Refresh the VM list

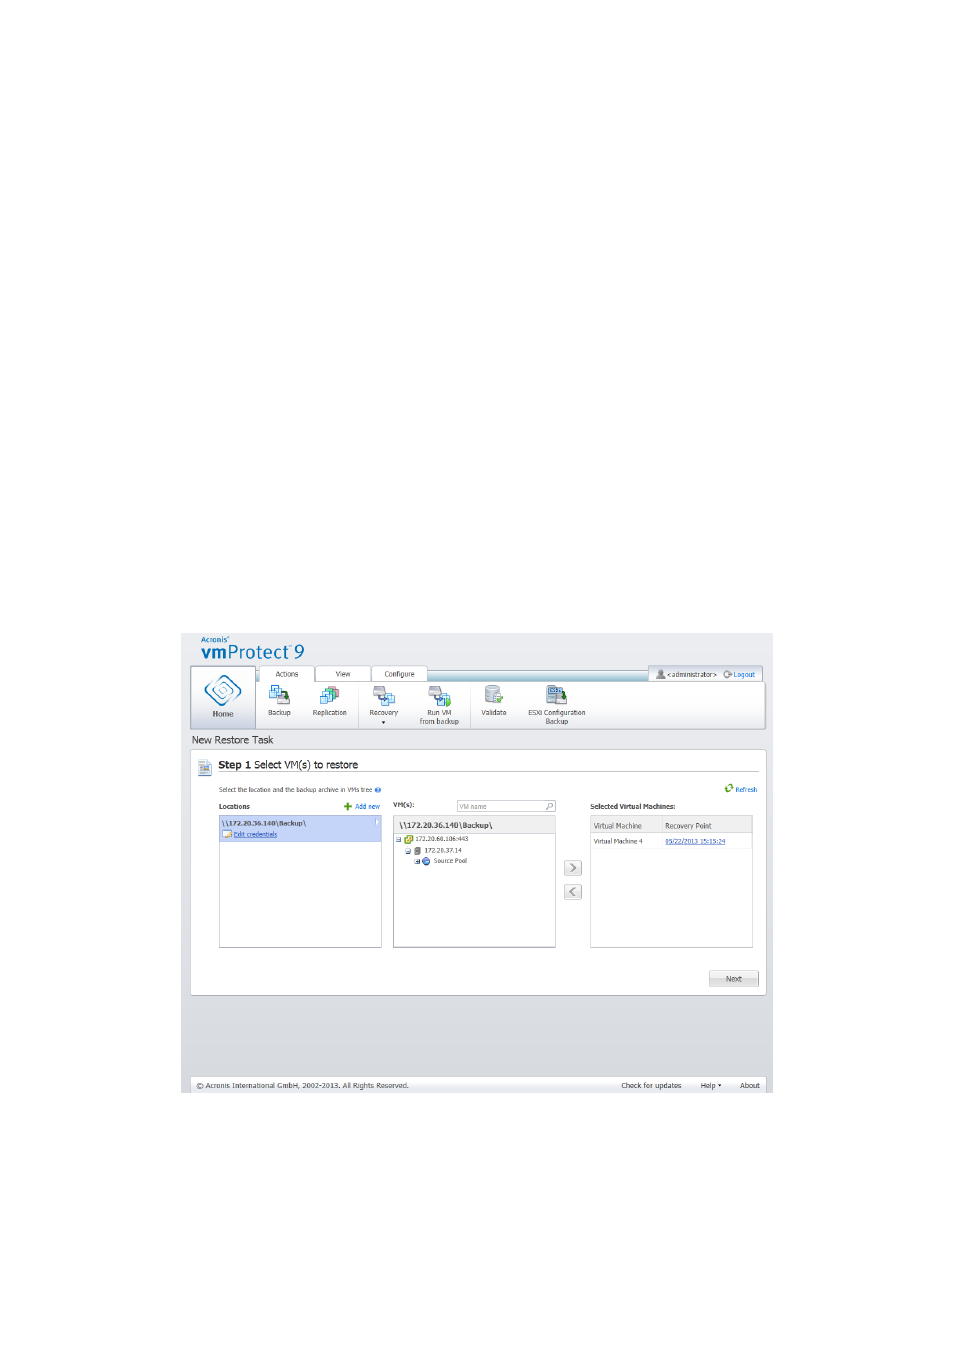click(741, 789)
